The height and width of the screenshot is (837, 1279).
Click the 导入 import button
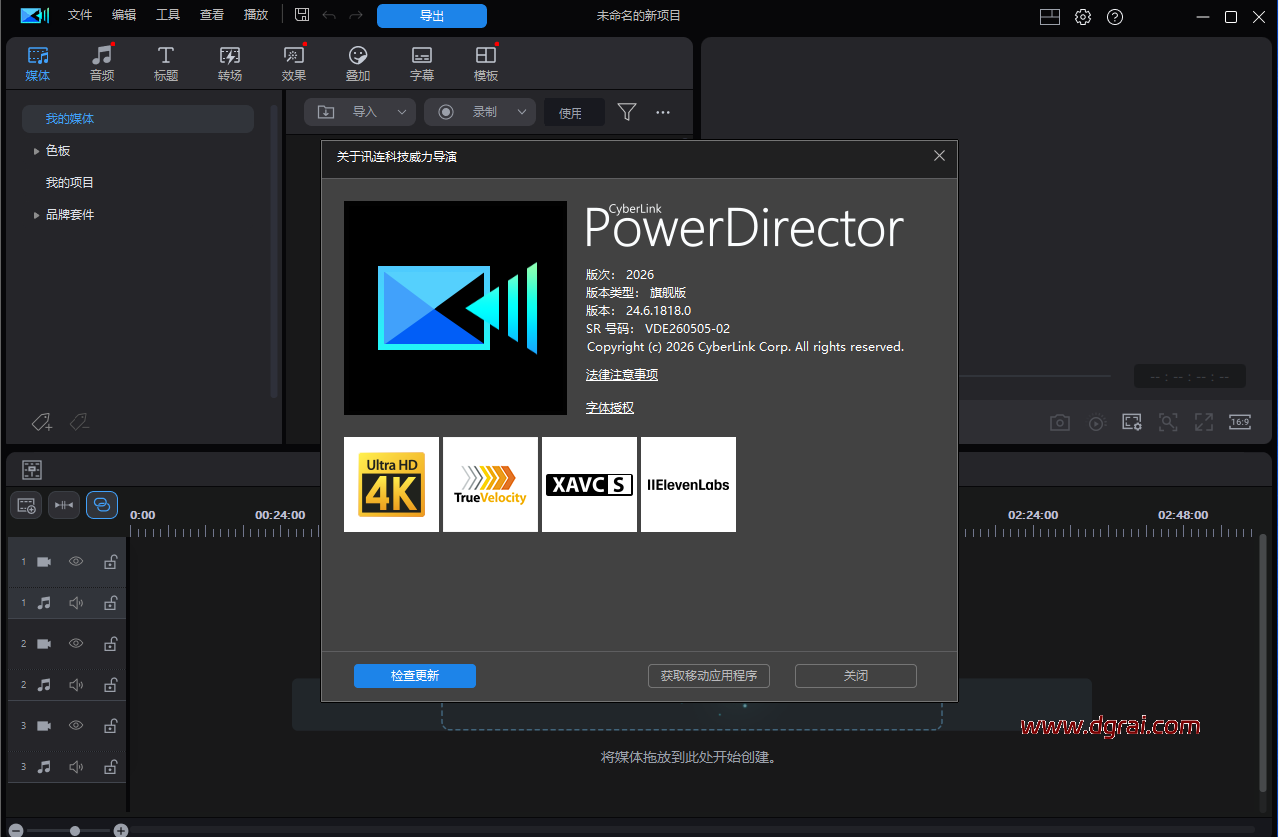pyautogui.click(x=347, y=112)
